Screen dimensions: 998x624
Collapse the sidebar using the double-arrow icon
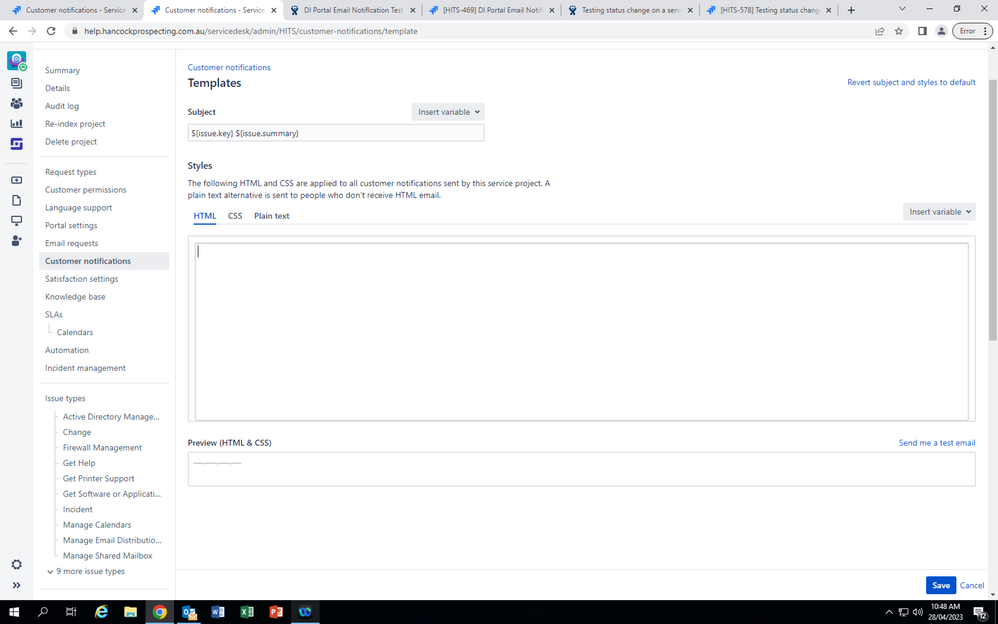pyautogui.click(x=16, y=585)
